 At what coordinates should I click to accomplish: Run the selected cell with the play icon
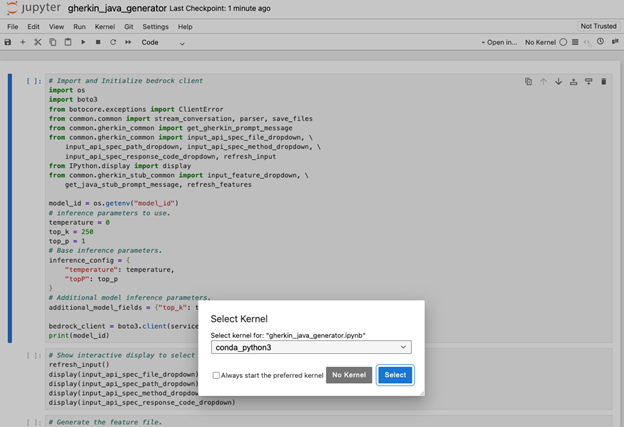[x=83, y=43]
